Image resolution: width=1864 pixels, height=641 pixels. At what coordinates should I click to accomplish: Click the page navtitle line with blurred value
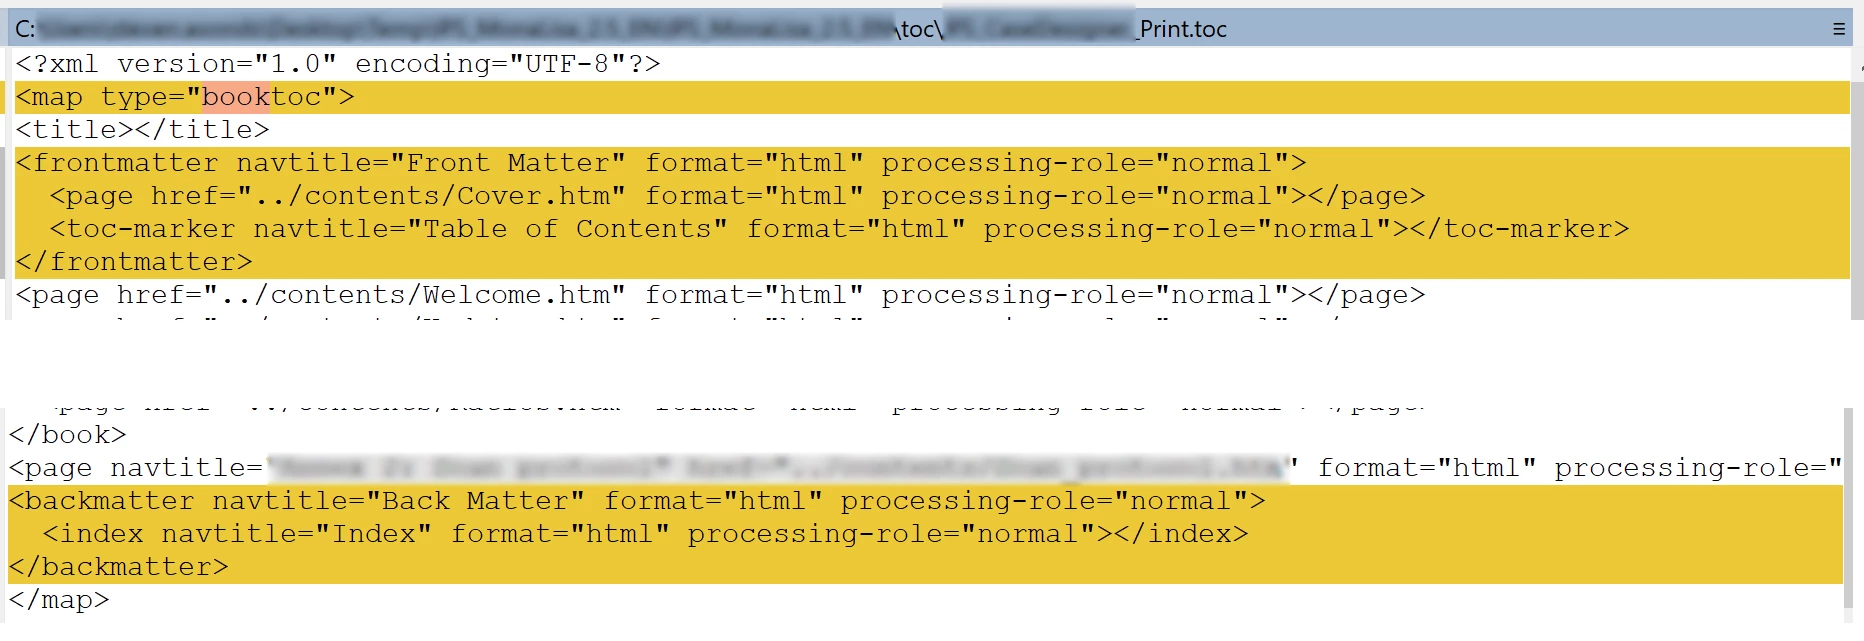coord(925,468)
